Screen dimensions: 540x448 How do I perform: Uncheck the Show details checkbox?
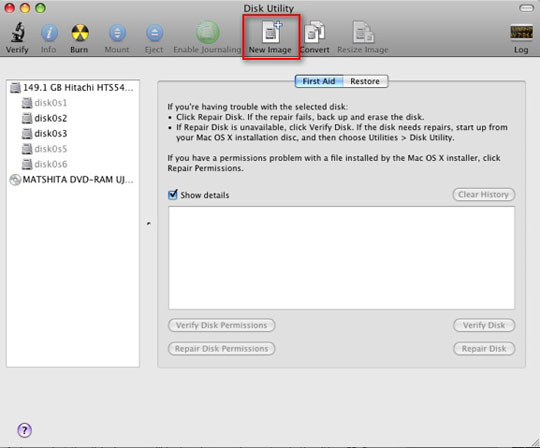(173, 195)
